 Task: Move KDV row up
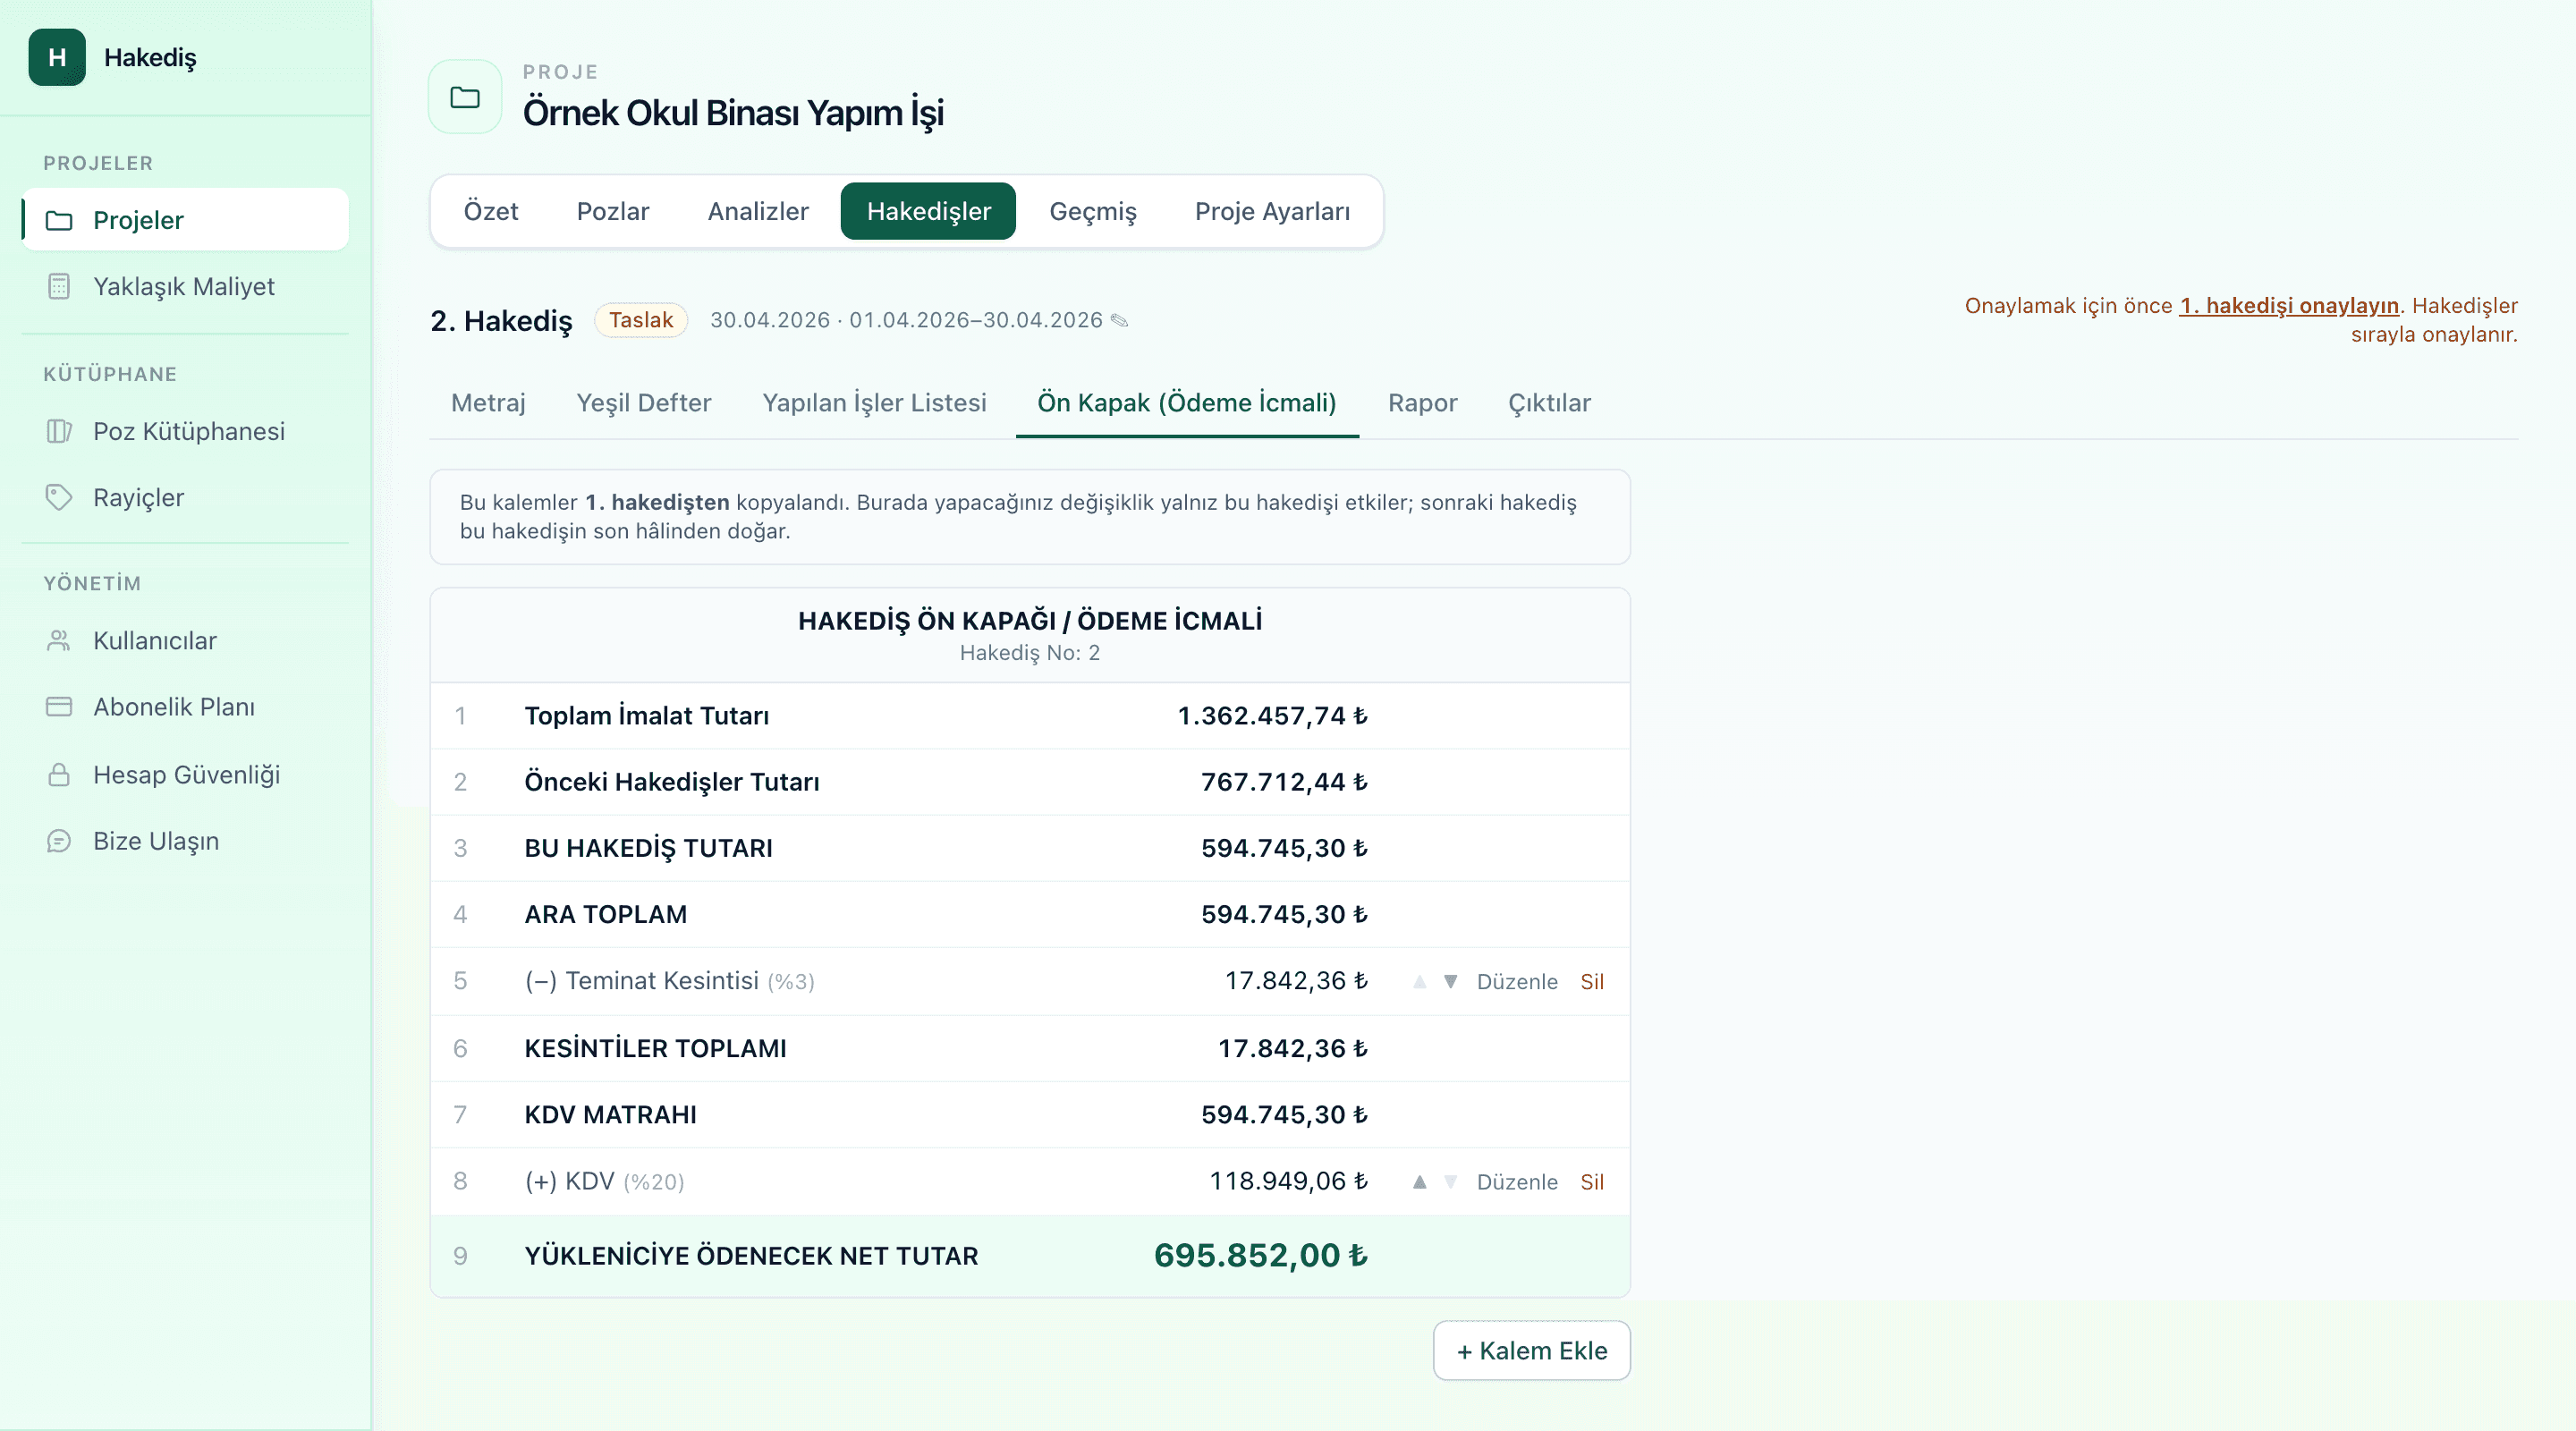point(1419,1182)
